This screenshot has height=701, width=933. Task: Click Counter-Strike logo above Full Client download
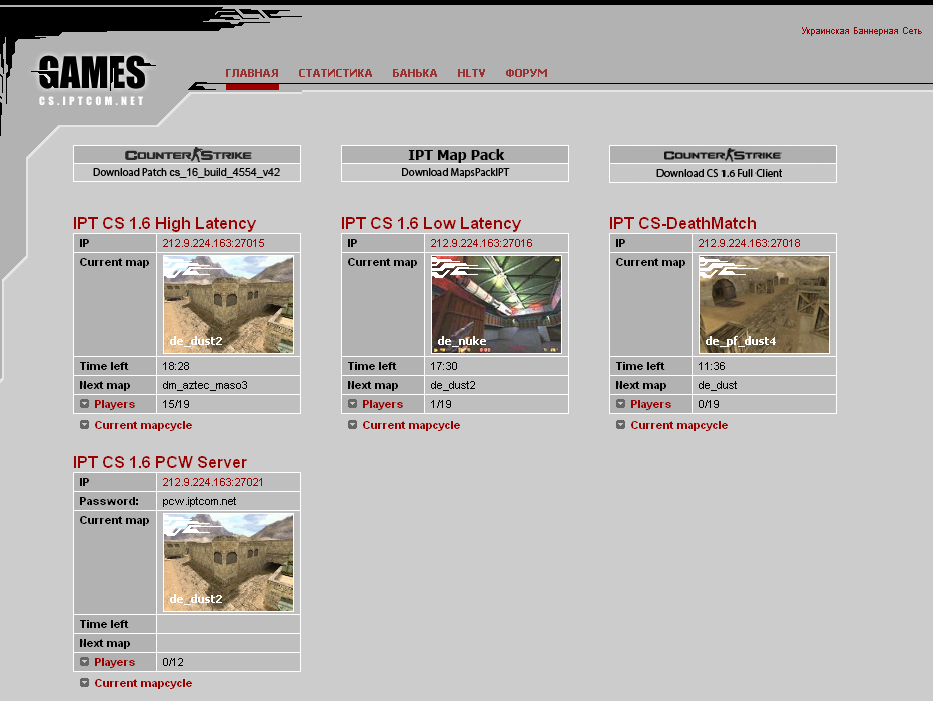click(x=722, y=155)
